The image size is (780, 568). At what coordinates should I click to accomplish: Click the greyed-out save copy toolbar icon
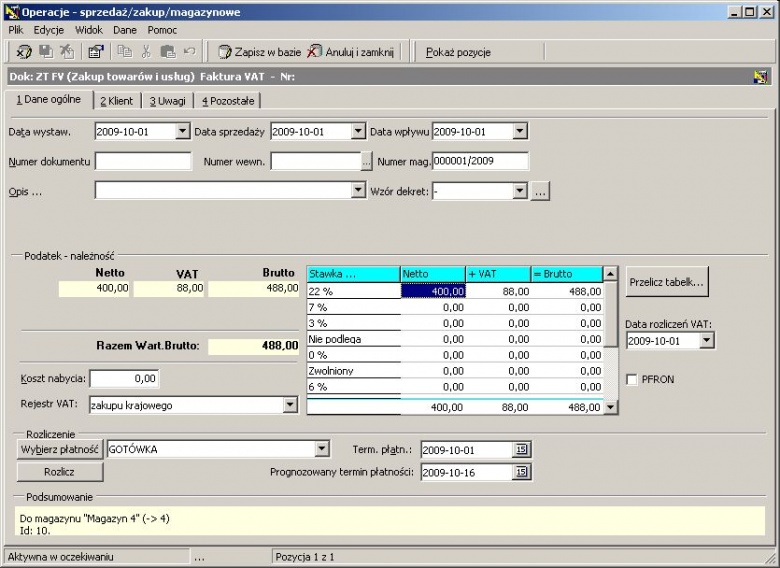tap(46, 51)
